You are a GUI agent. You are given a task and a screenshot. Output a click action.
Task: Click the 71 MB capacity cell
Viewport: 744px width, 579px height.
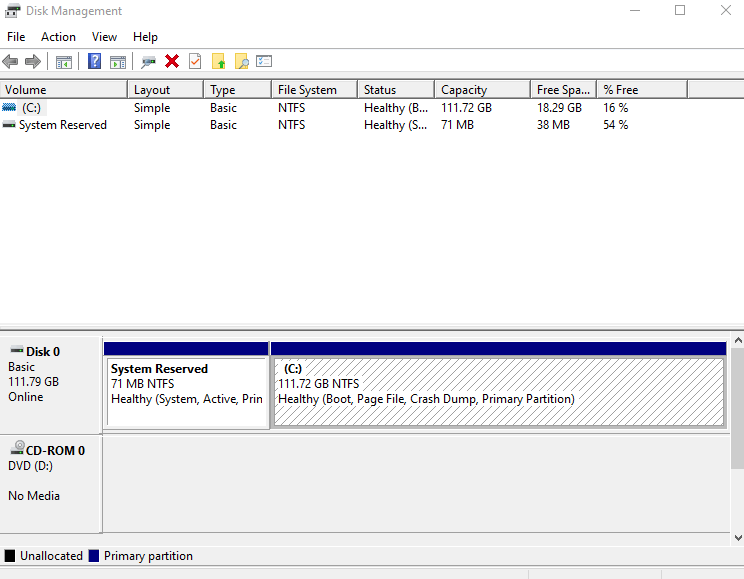457,125
